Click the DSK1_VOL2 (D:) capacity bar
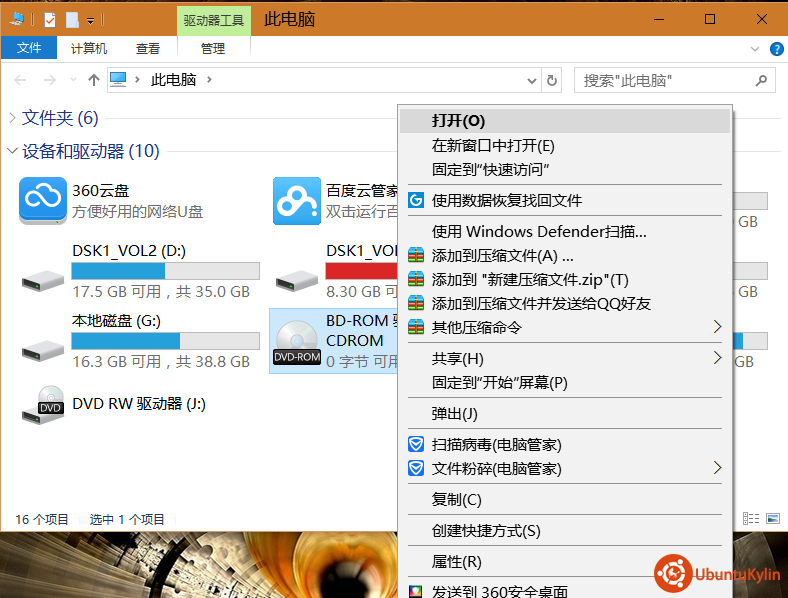The width and height of the screenshot is (788, 598). [x=165, y=271]
